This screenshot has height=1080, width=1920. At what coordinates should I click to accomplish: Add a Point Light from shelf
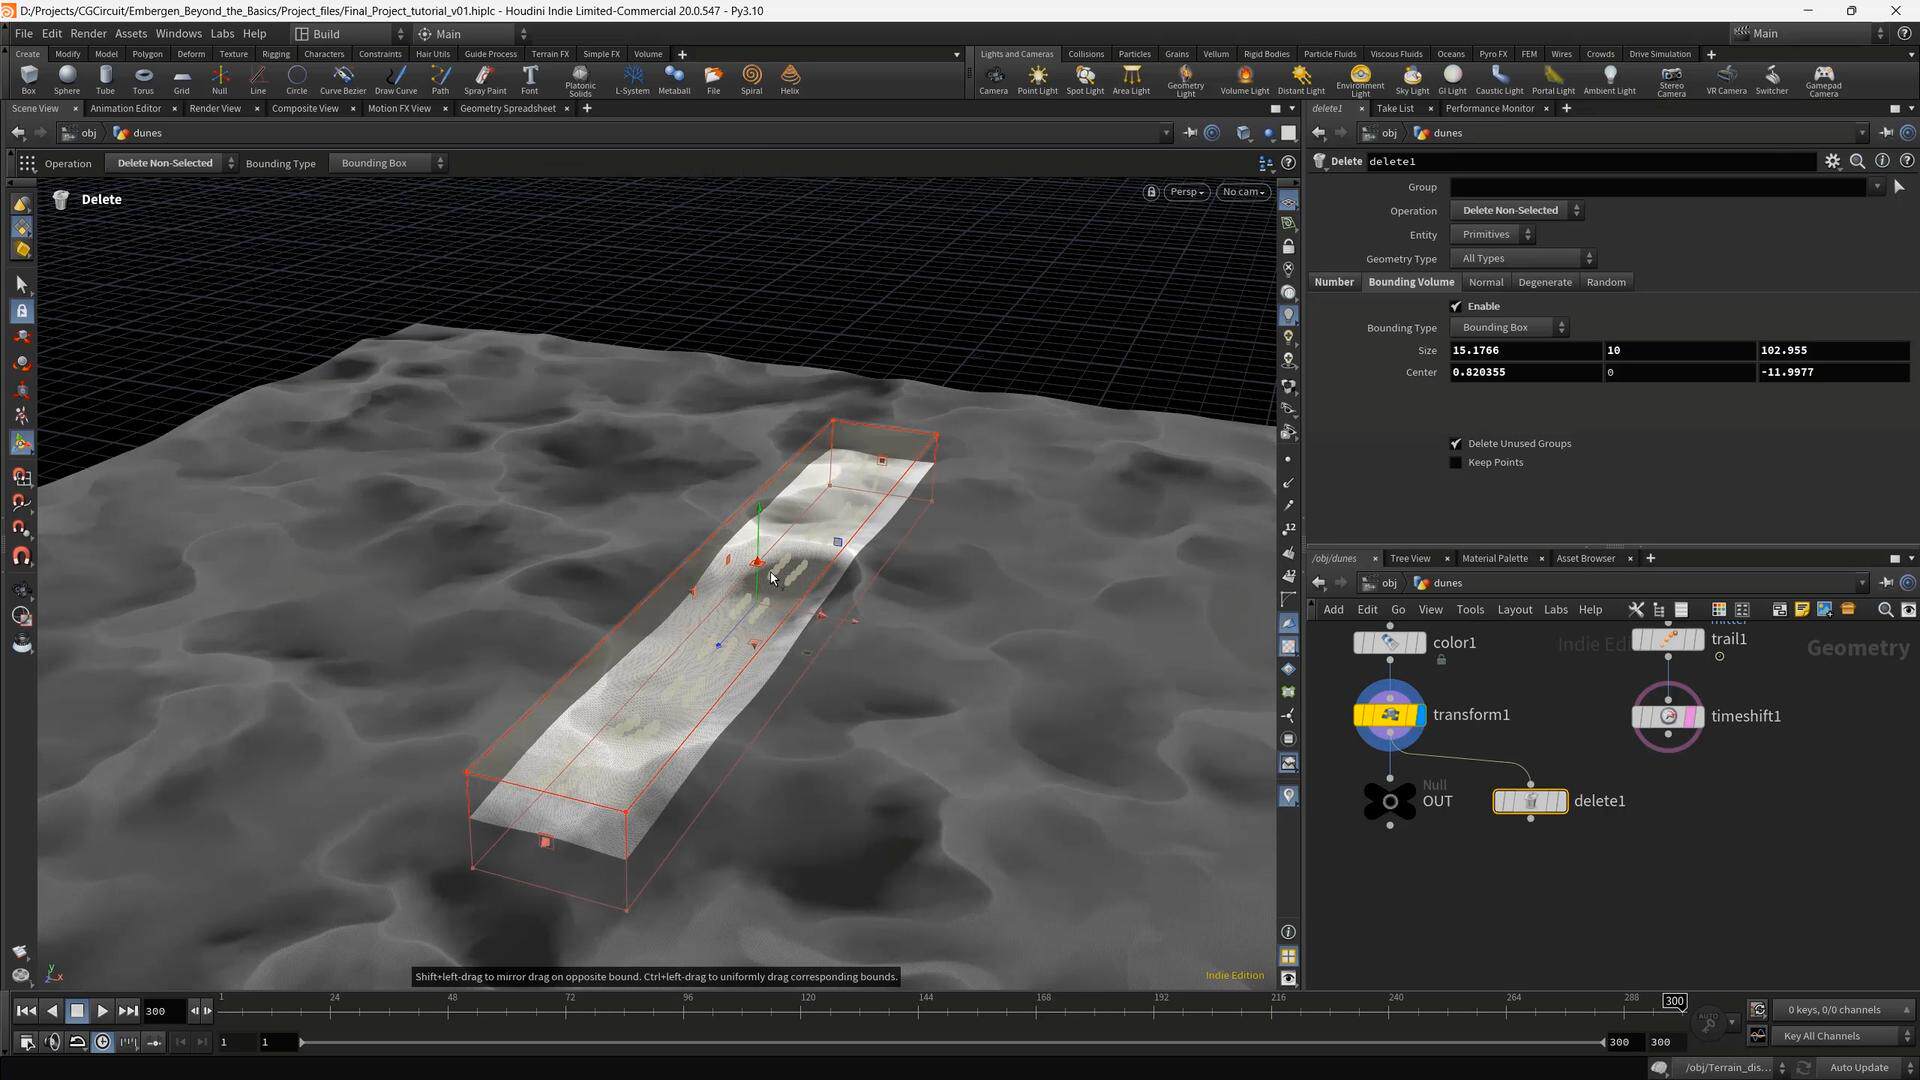coord(1037,79)
